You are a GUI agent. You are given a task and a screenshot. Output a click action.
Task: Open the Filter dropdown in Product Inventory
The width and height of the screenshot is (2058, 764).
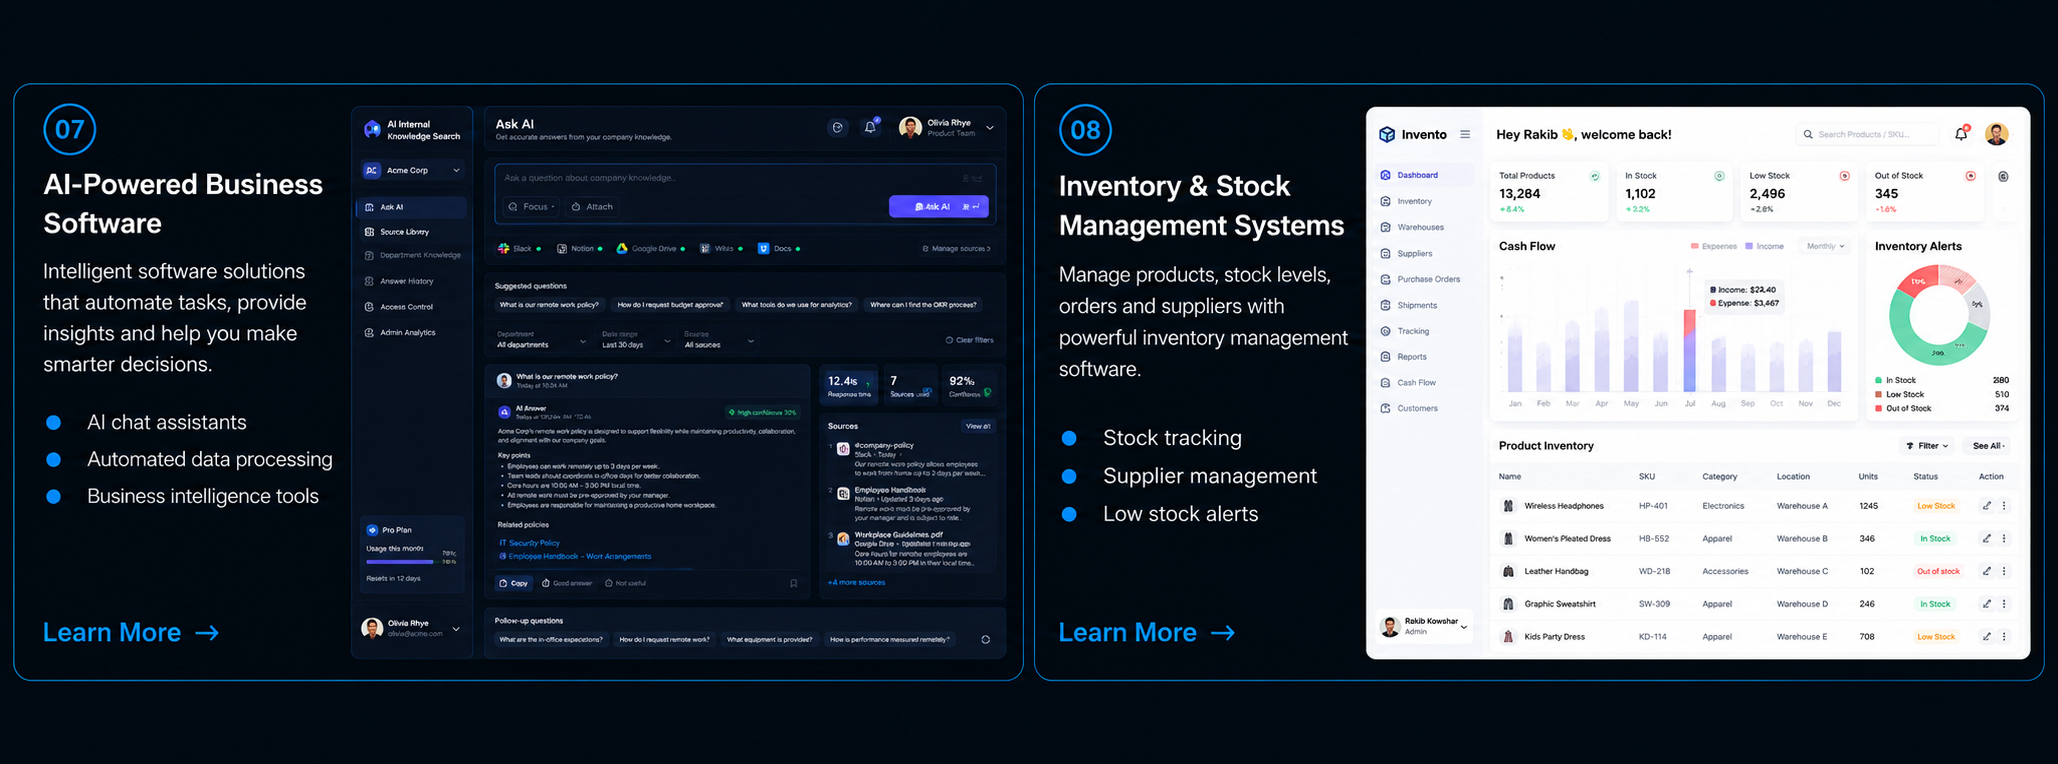1927,446
